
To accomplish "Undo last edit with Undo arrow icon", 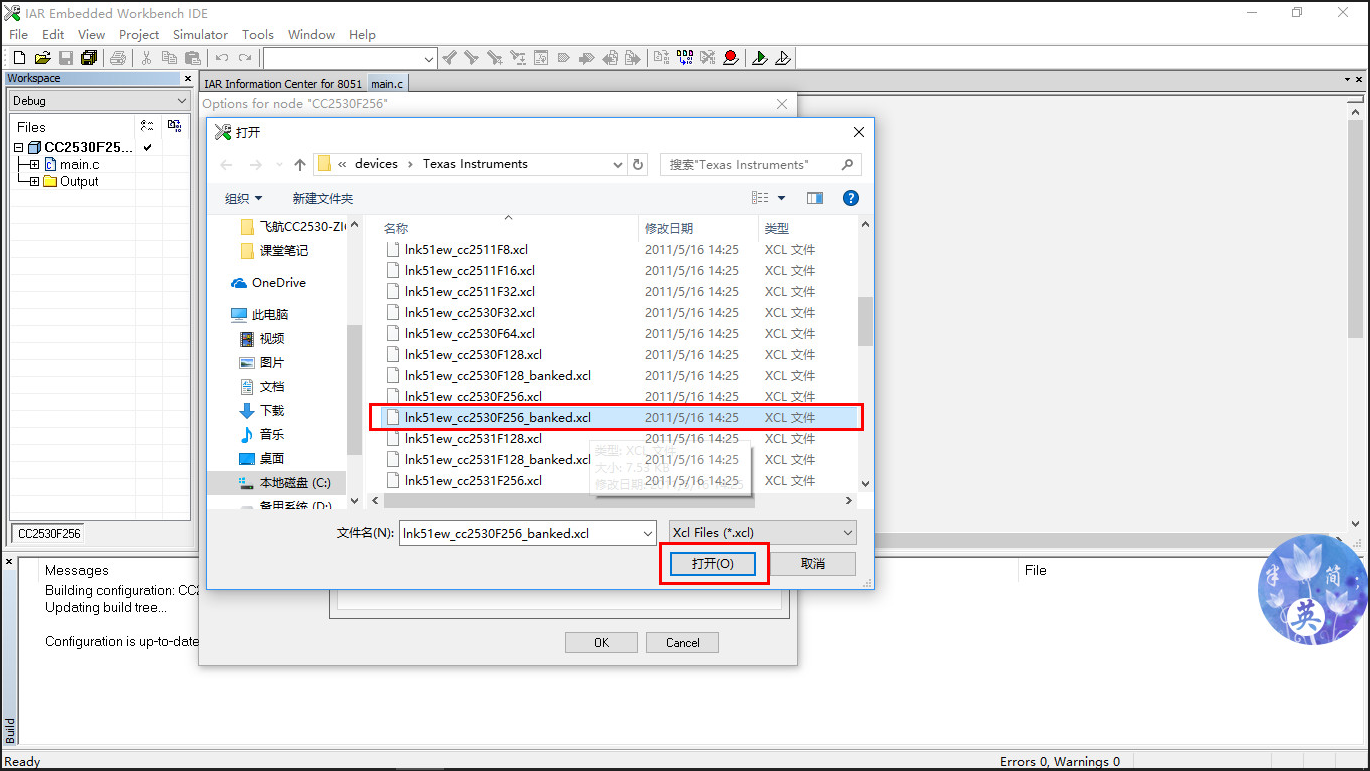I will pyautogui.click(x=220, y=57).
